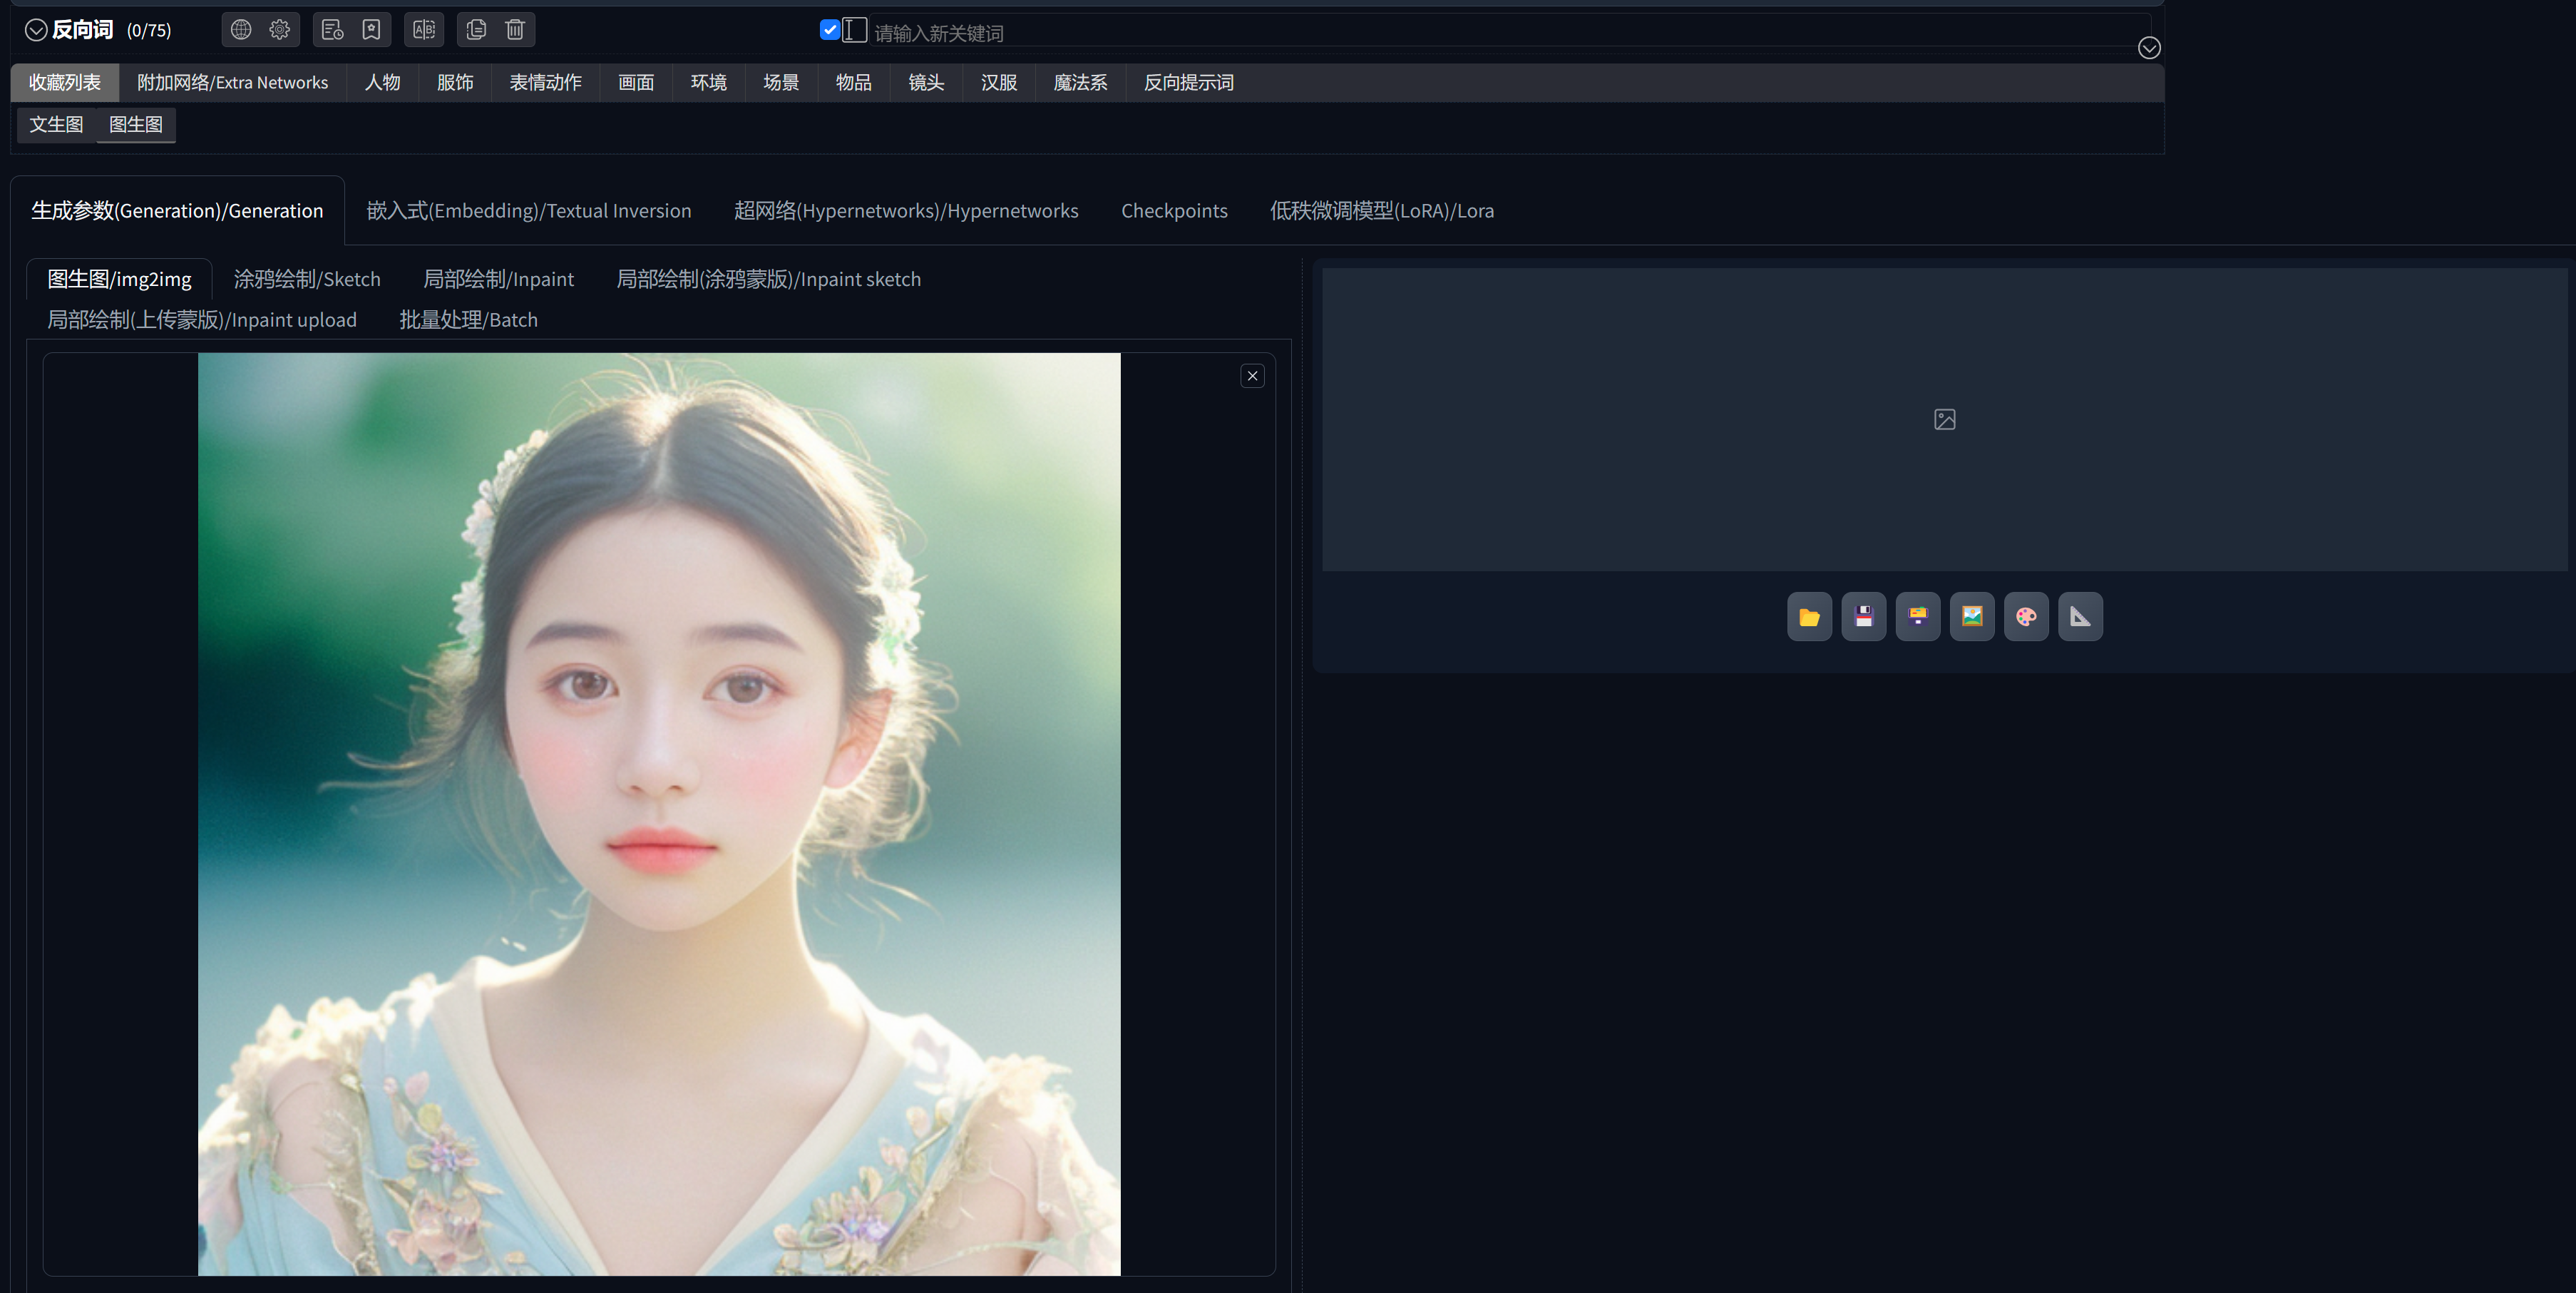Remove the uploaded portrait image
Screen dimensions: 2576x1293
(x=1252, y=376)
